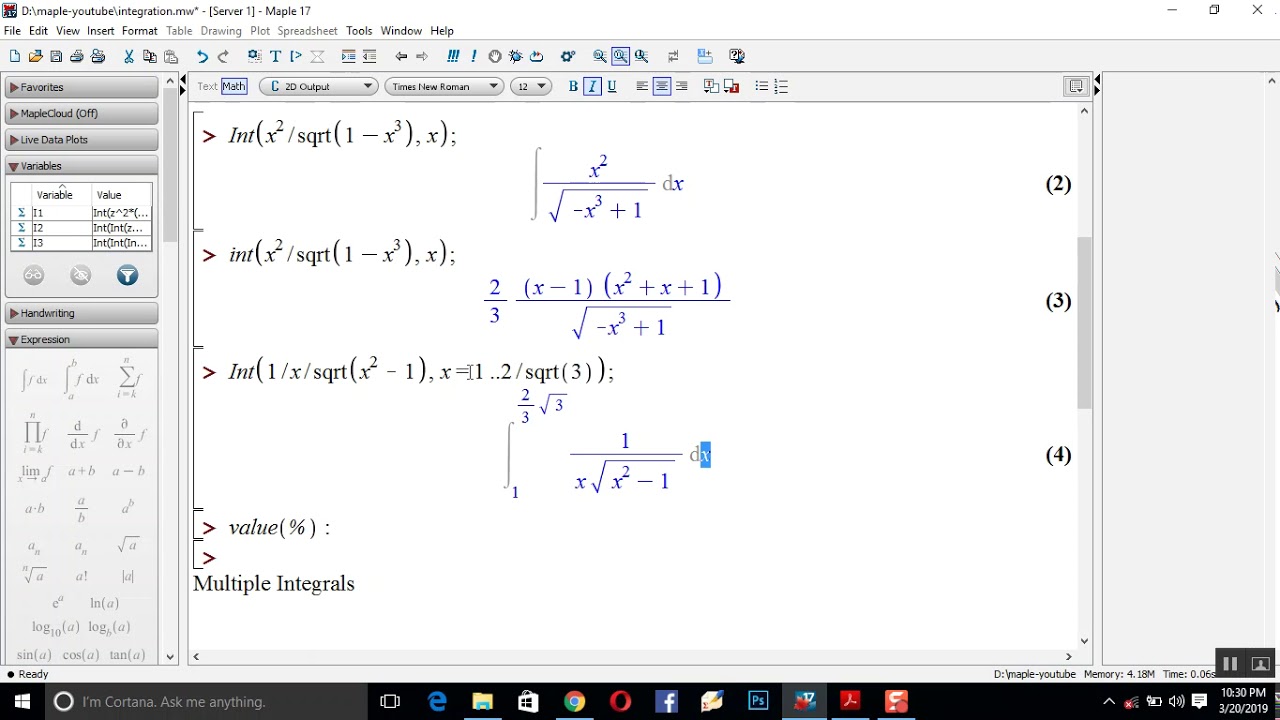Insert plain text with the T icon
The height and width of the screenshot is (720, 1280).
(x=275, y=57)
